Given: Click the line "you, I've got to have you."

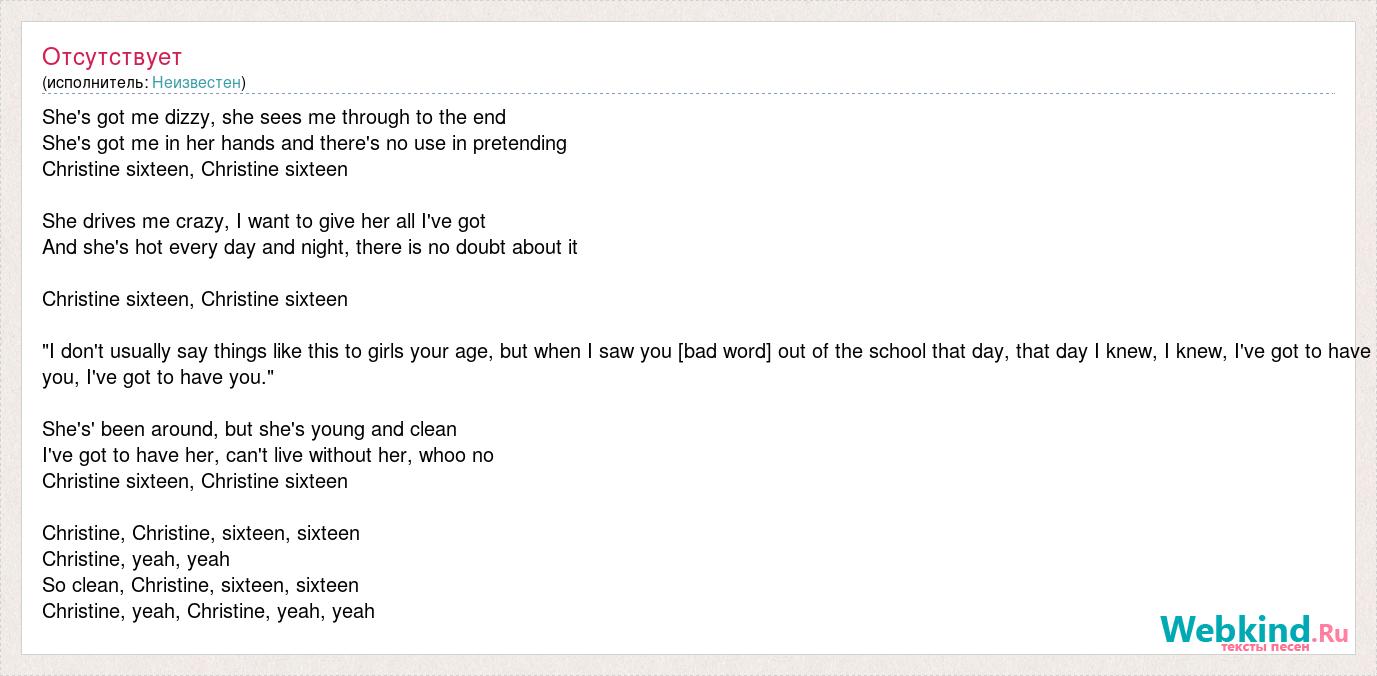Looking at the screenshot, I should click(x=158, y=377).
